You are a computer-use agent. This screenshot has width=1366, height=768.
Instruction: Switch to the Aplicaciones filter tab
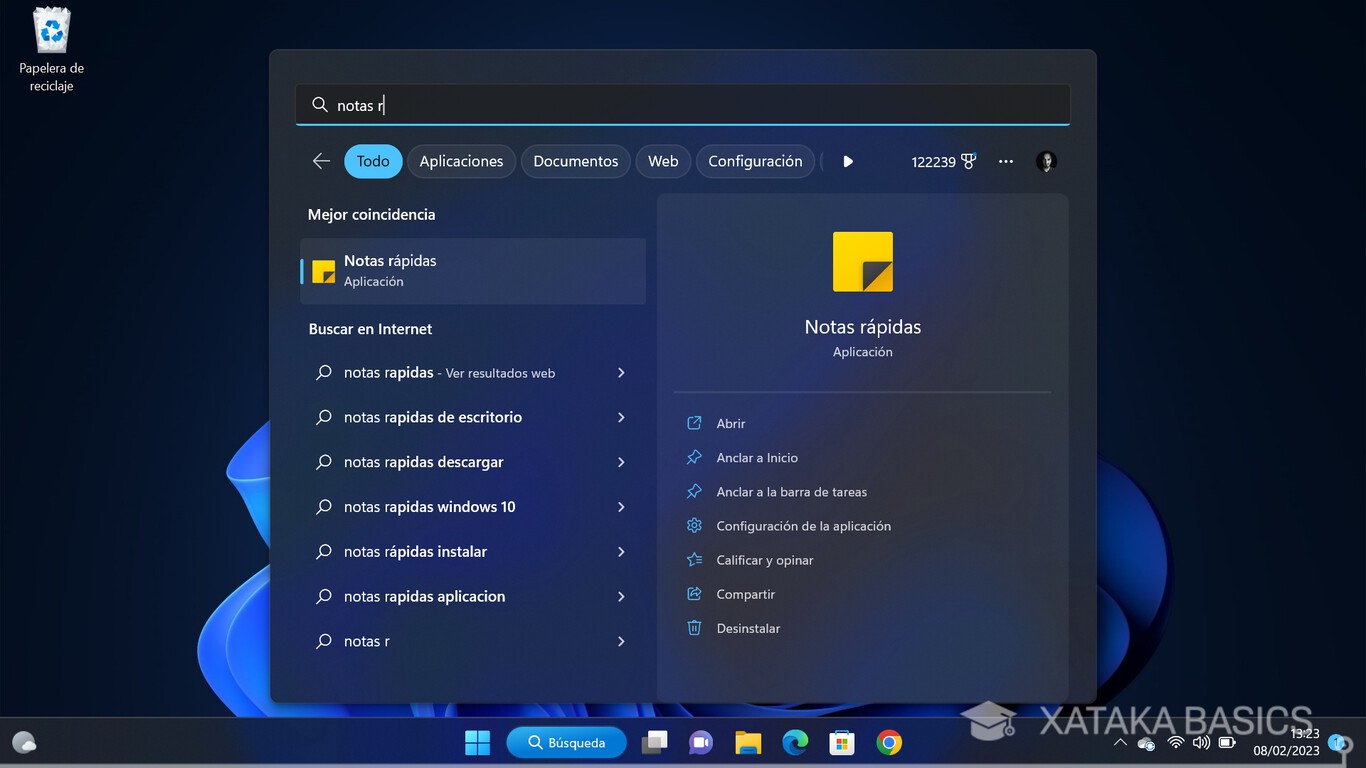461,161
